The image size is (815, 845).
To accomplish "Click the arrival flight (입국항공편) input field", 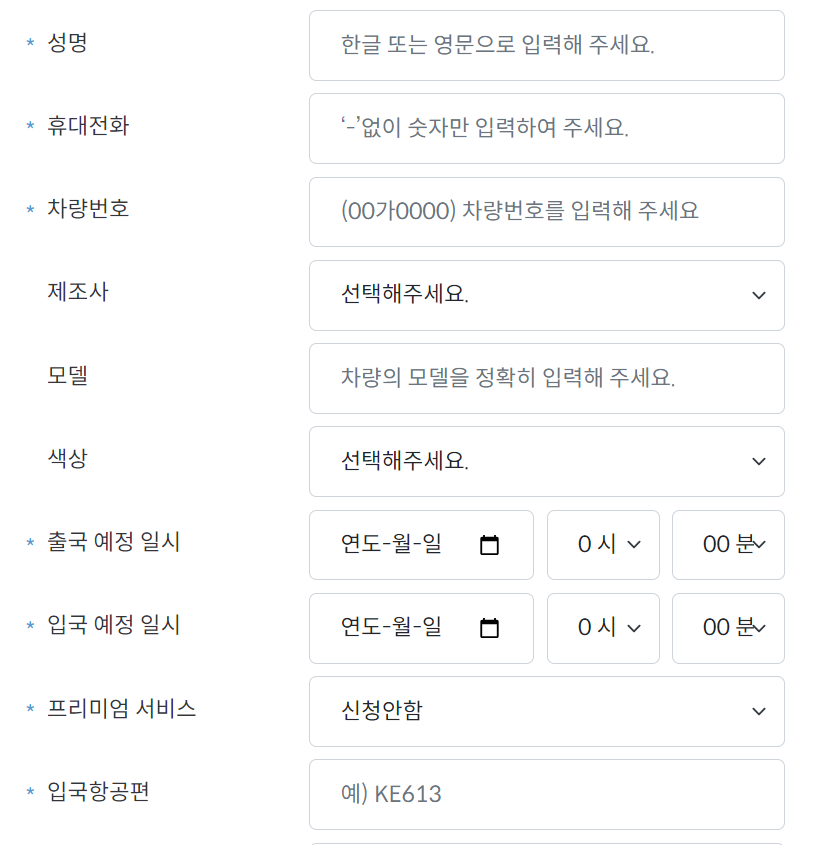I will pyautogui.click(x=545, y=793).
